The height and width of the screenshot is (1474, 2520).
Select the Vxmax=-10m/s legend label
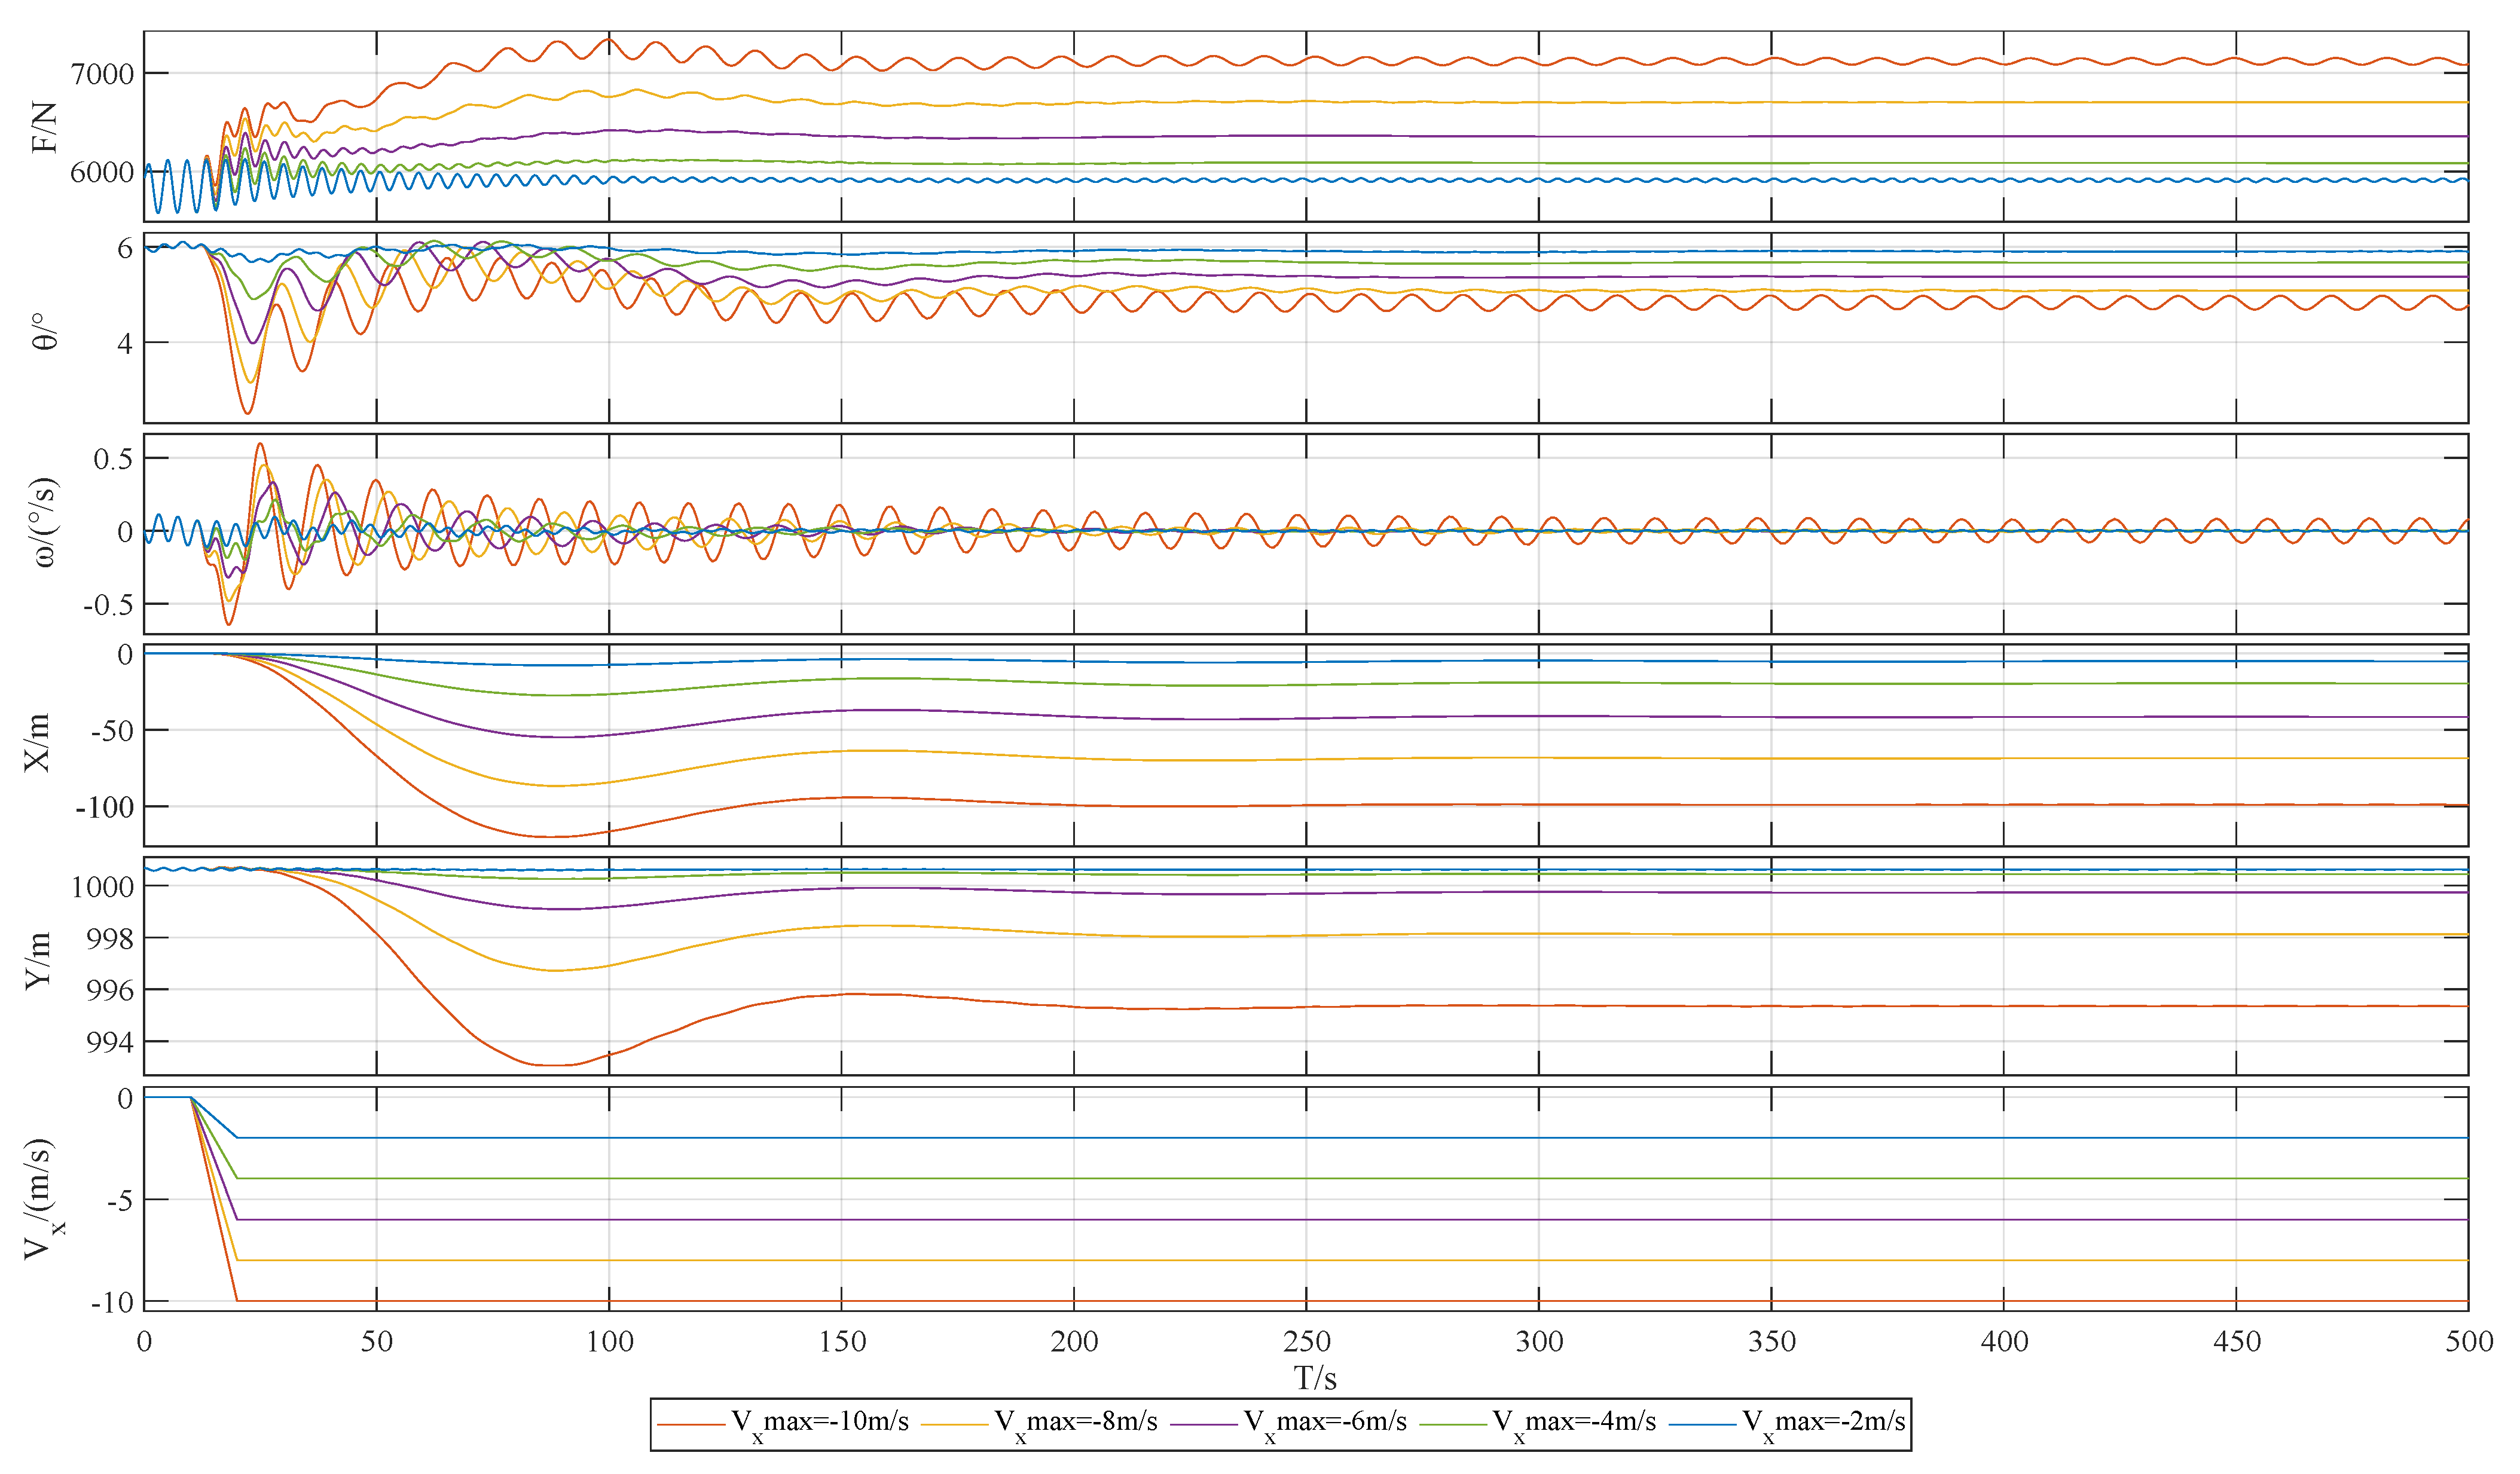pos(820,1423)
